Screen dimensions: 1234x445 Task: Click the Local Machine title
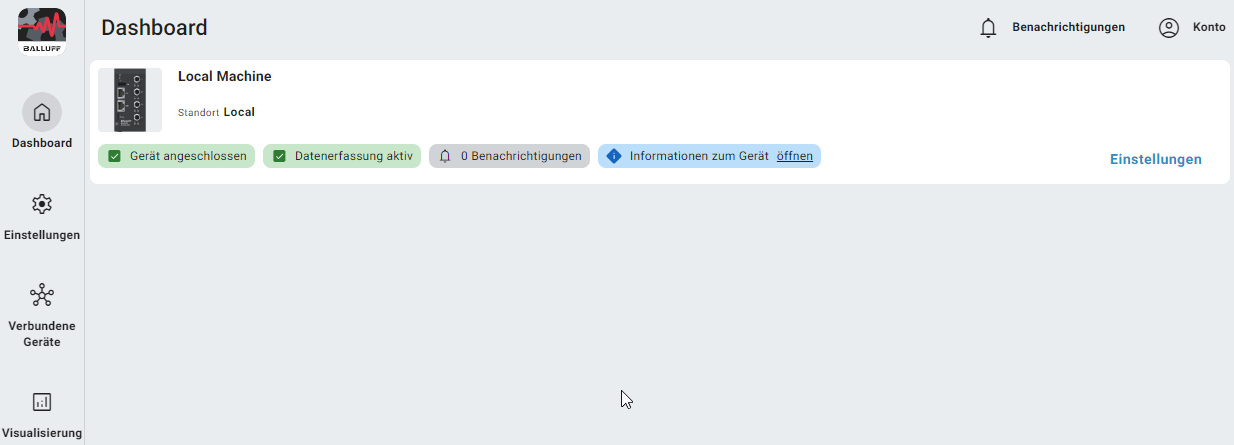224,76
